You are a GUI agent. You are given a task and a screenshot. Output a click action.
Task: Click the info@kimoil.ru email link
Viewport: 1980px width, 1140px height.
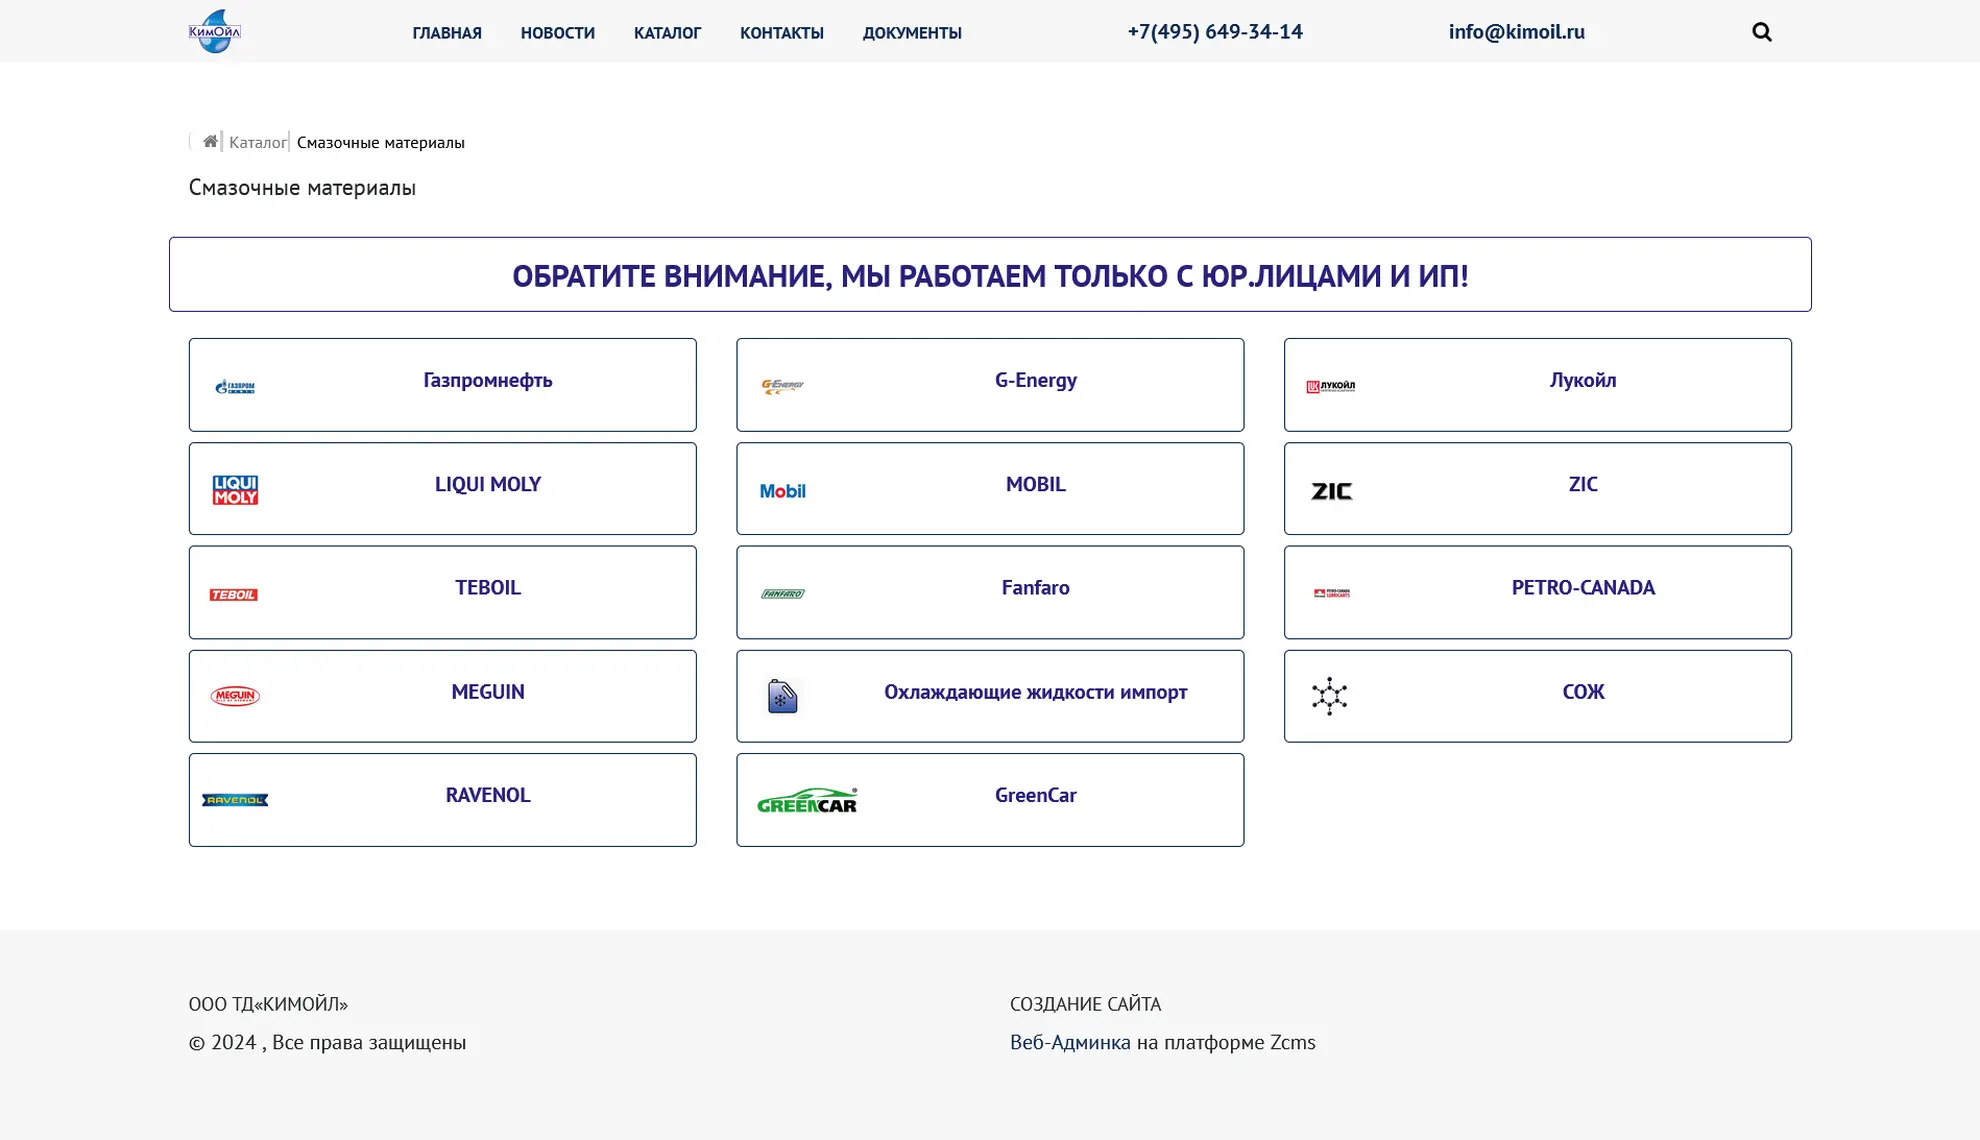pos(1516,32)
